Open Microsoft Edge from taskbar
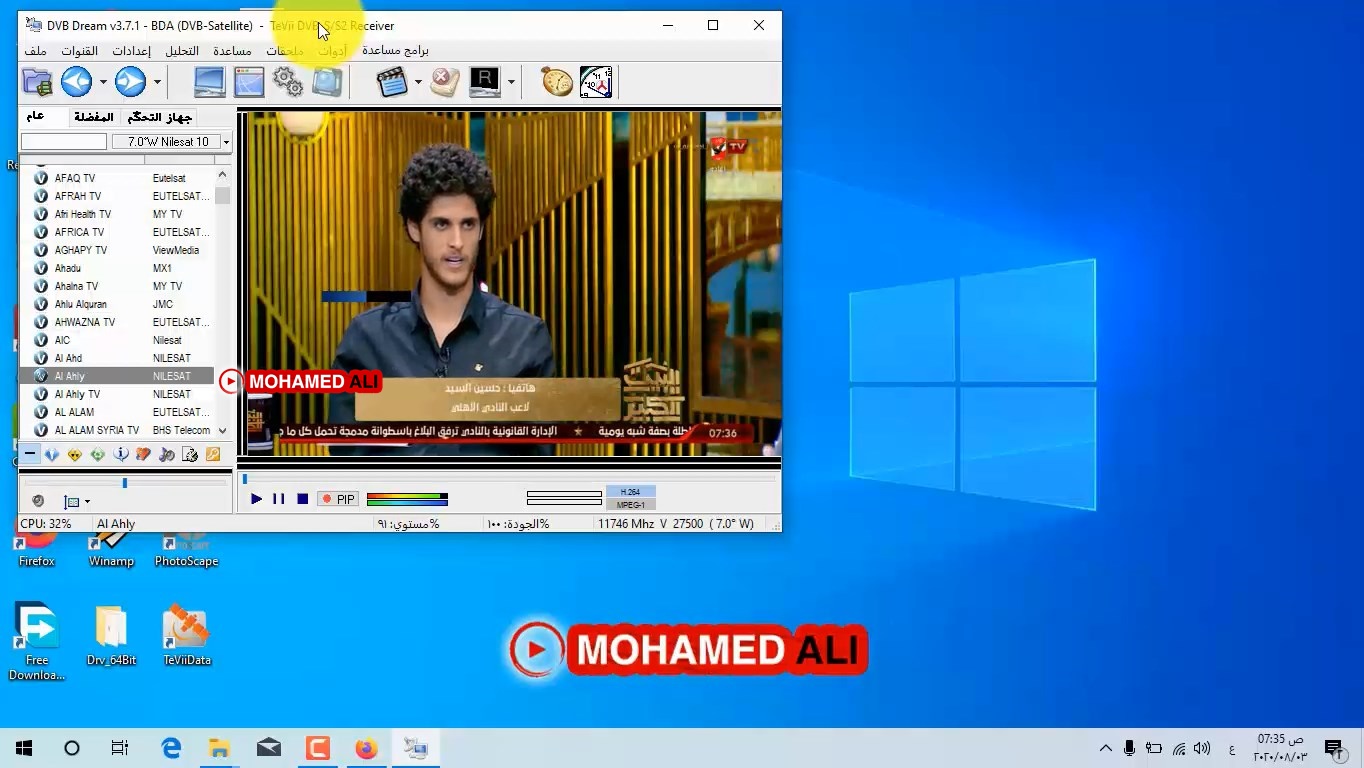Viewport: 1364px width, 768px height. (x=171, y=748)
